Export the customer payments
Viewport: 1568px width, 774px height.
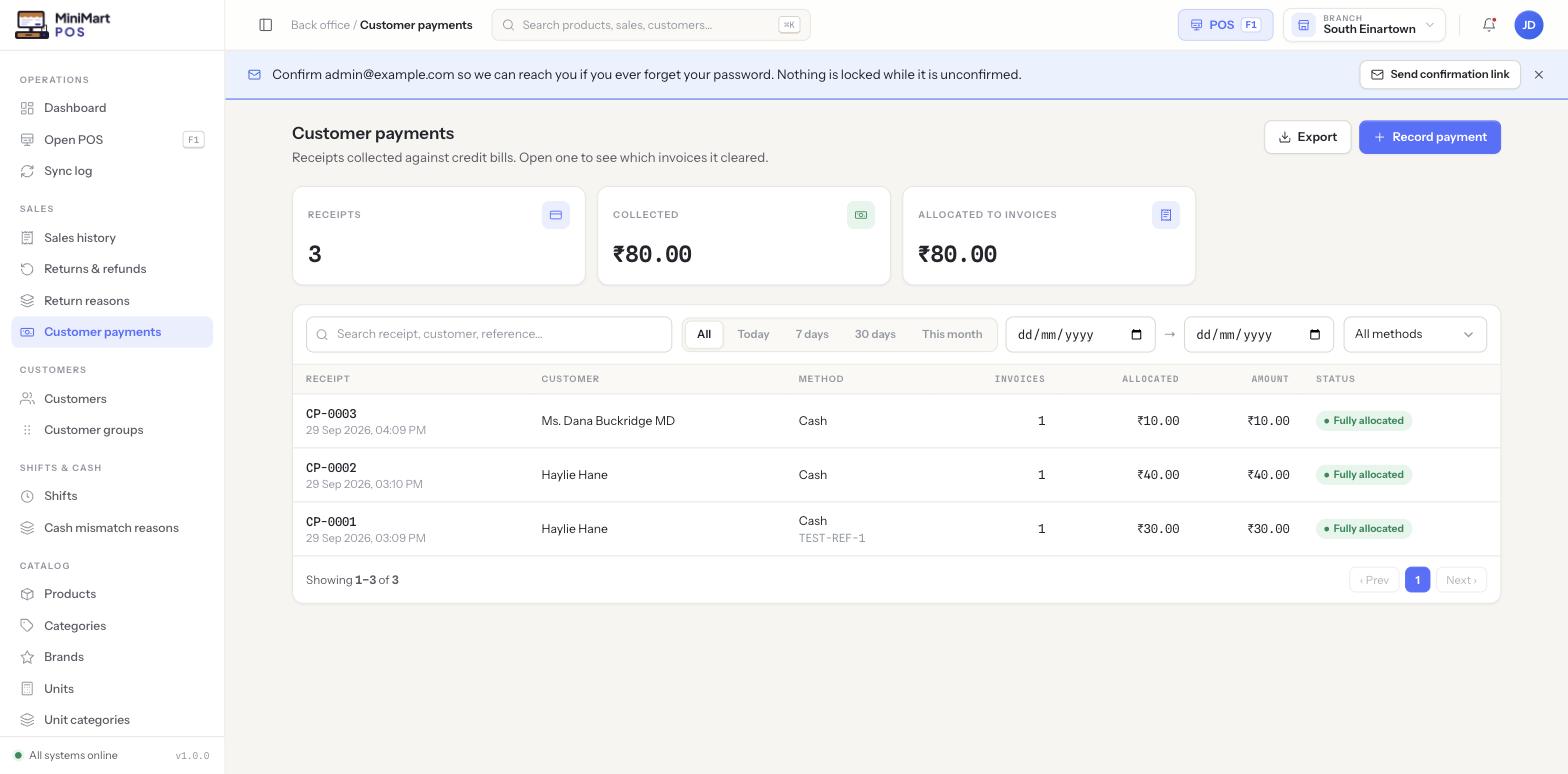pos(1308,137)
